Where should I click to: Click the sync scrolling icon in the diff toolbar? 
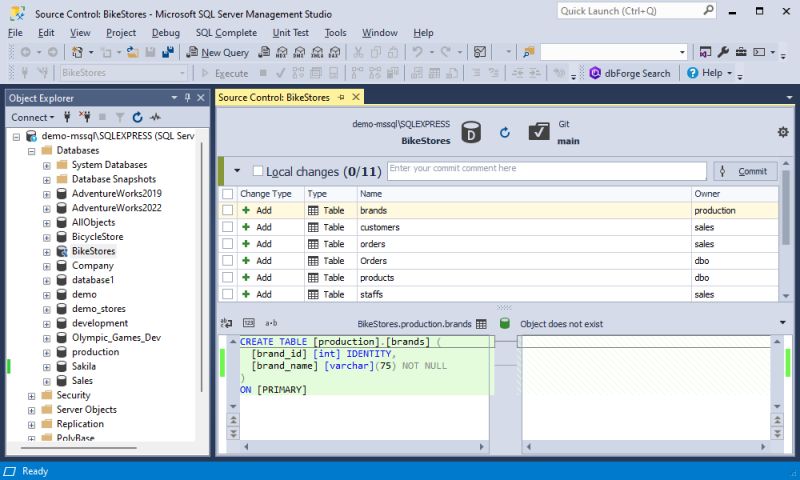coord(226,323)
